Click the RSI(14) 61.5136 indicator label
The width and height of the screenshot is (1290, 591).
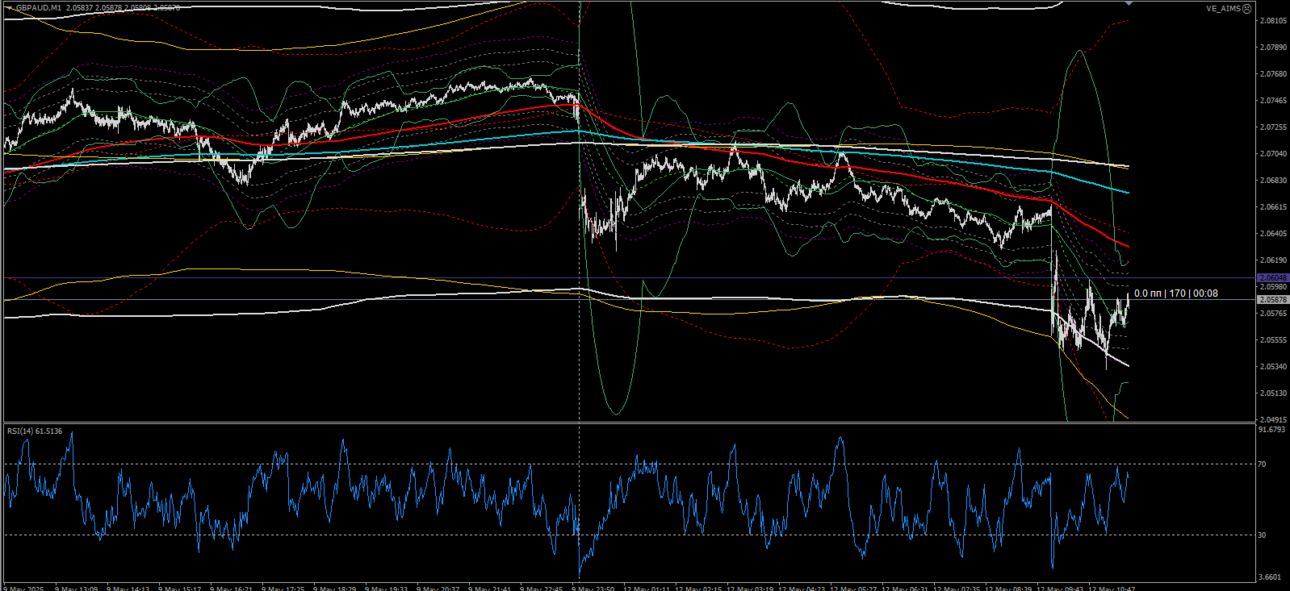(x=35, y=431)
